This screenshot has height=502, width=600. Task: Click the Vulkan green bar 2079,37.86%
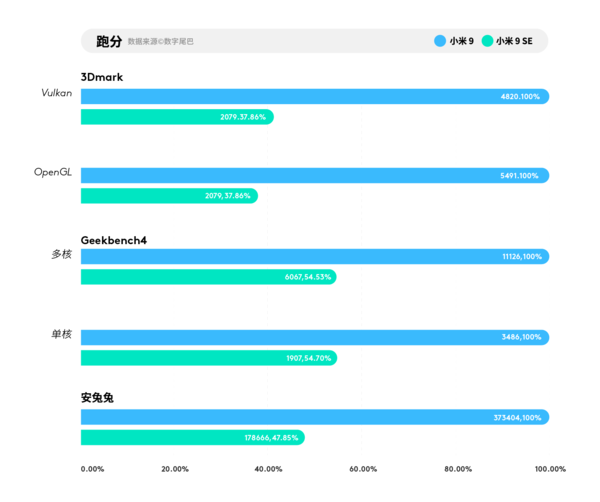tap(176, 117)
